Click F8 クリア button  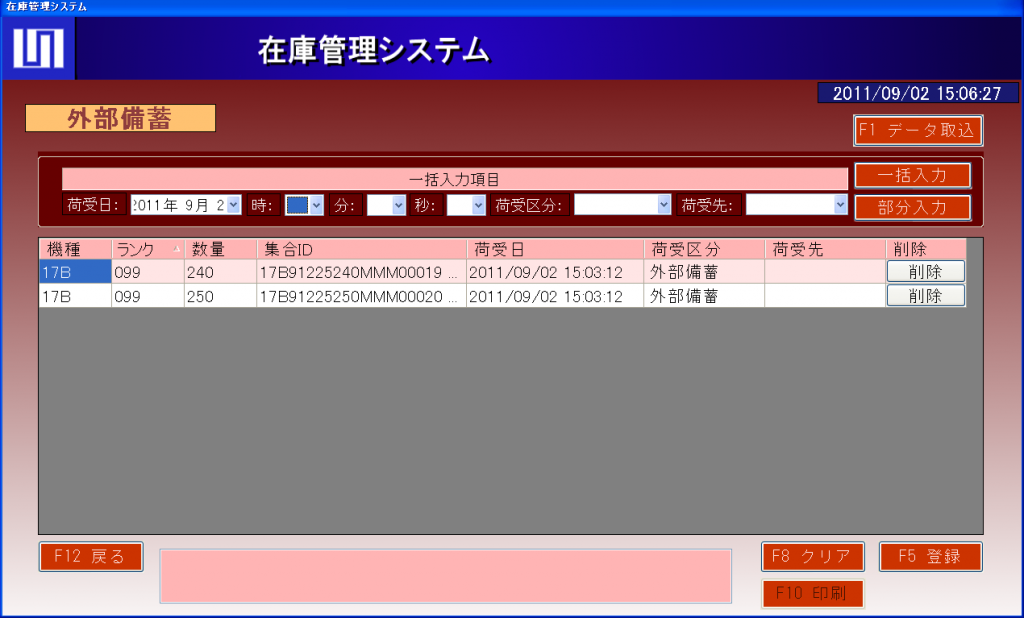pyautogui.click(x=812, y=557)
